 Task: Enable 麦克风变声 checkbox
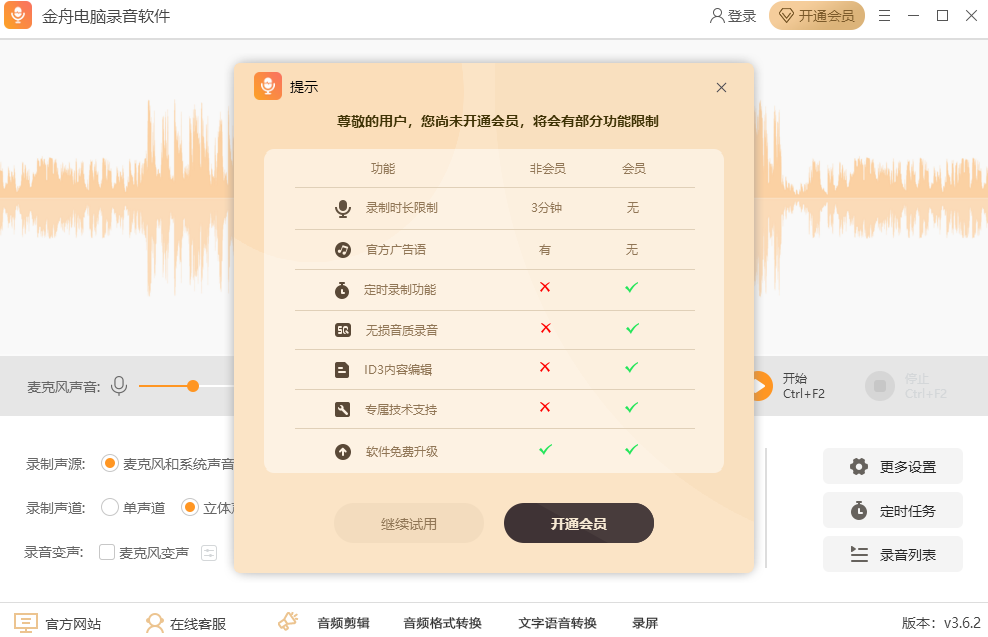pyautogui.click(x=107, y=552)
